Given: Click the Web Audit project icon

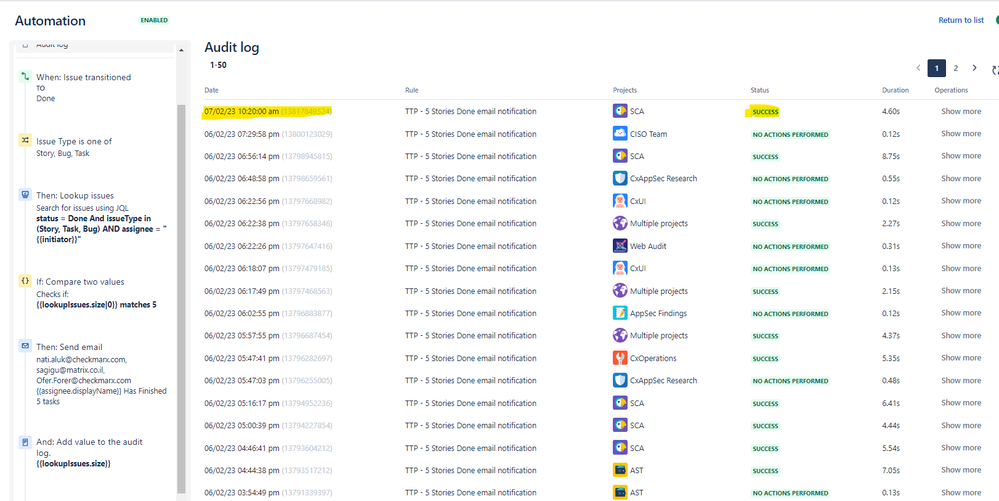Looking at the screenshot, I should 620,245.
